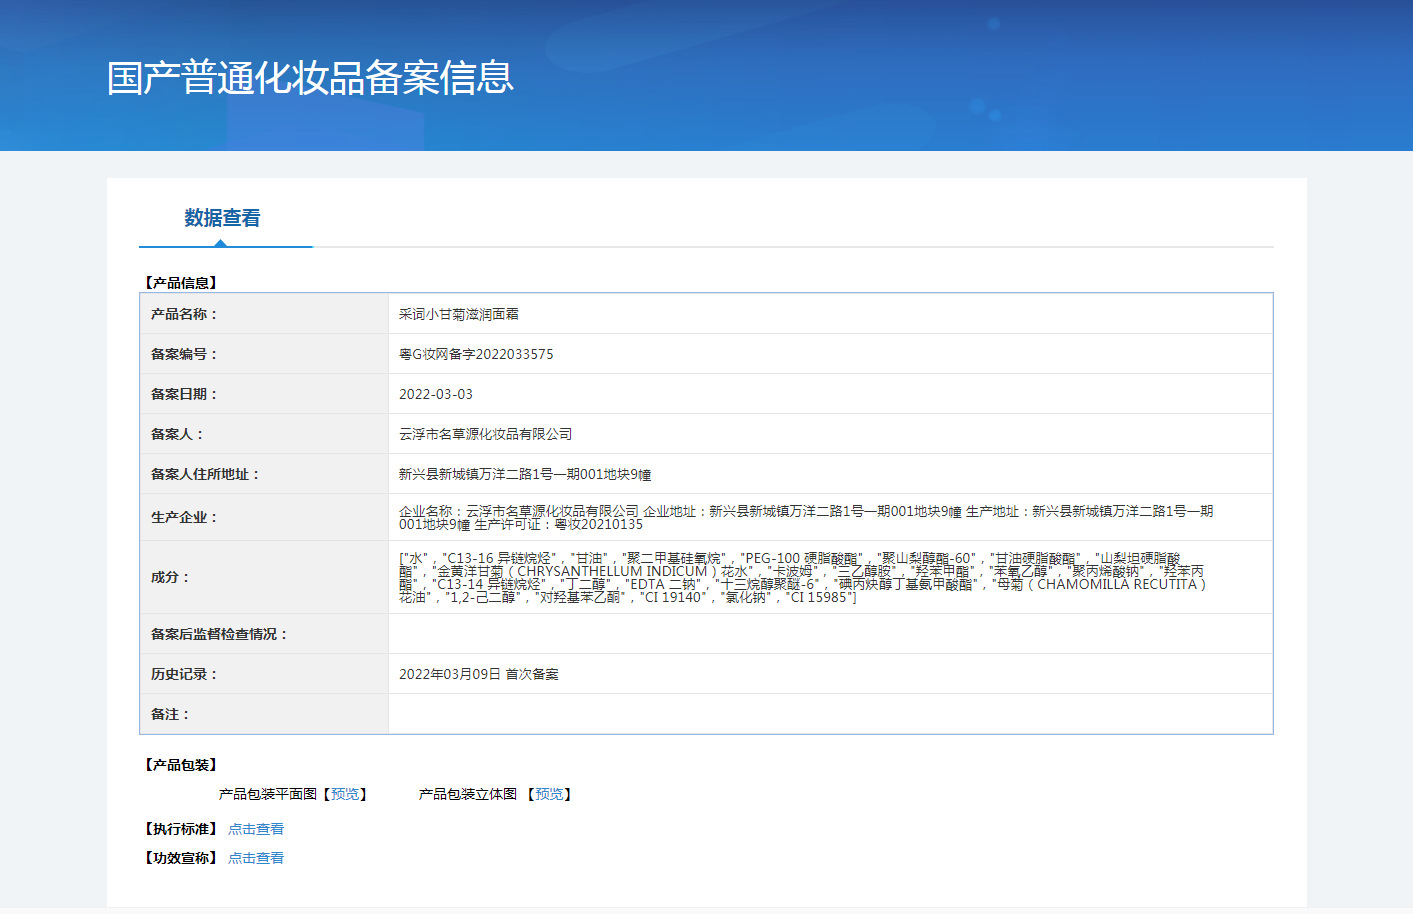
Task: Click the 生产企业 row label
Action: (x=184, y=517)
